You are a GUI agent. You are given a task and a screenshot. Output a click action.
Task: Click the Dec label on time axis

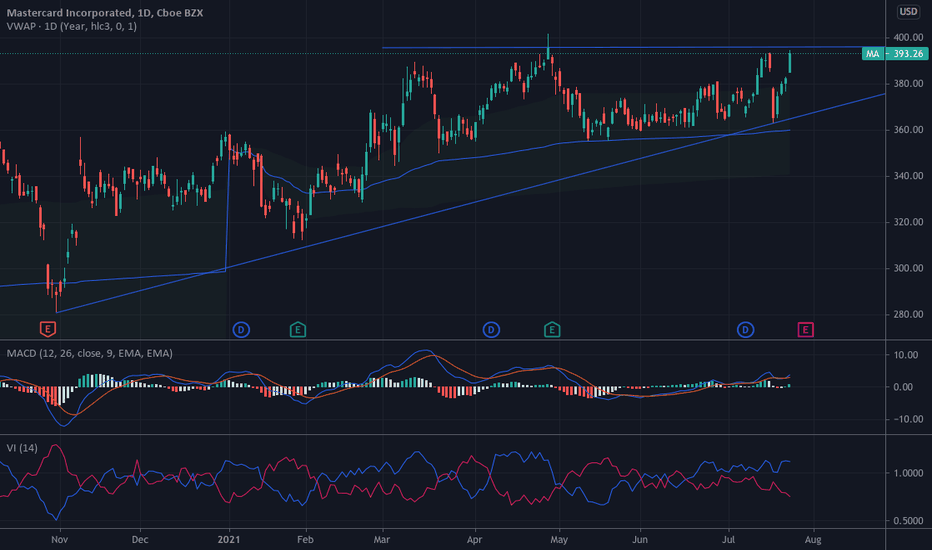(x=140, y=540)
